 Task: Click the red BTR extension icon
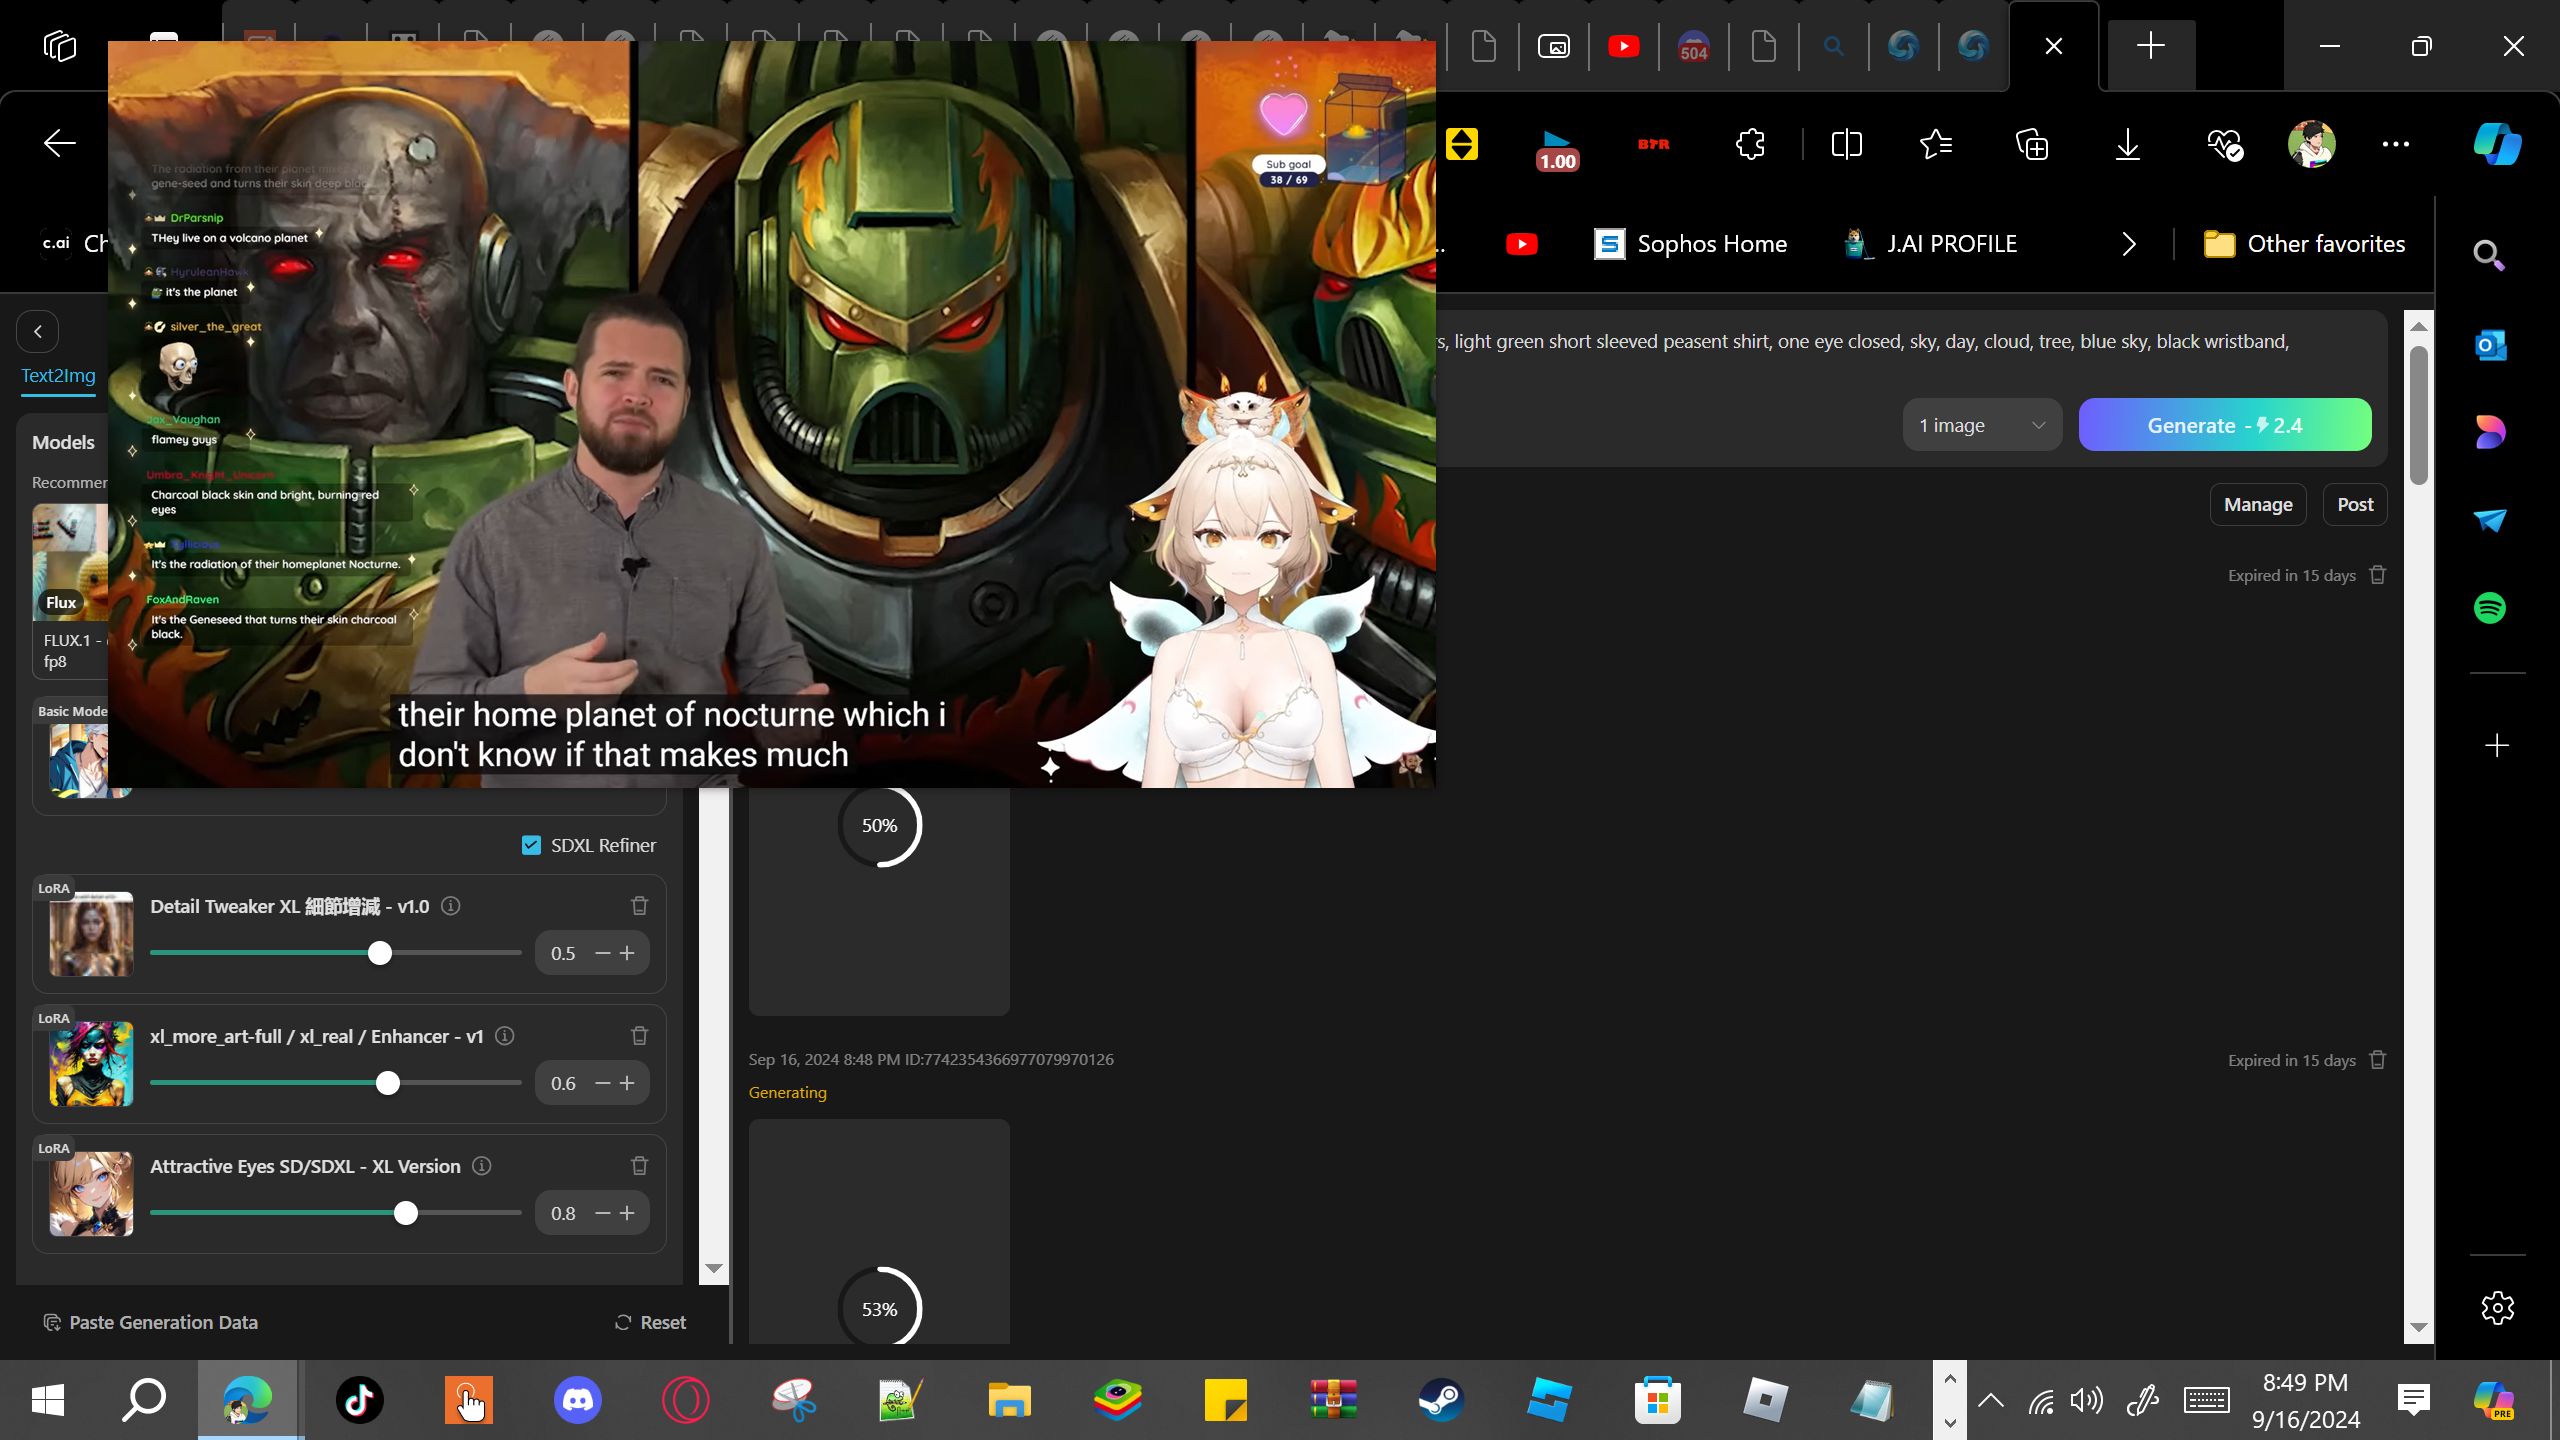tap(1654, 144)
